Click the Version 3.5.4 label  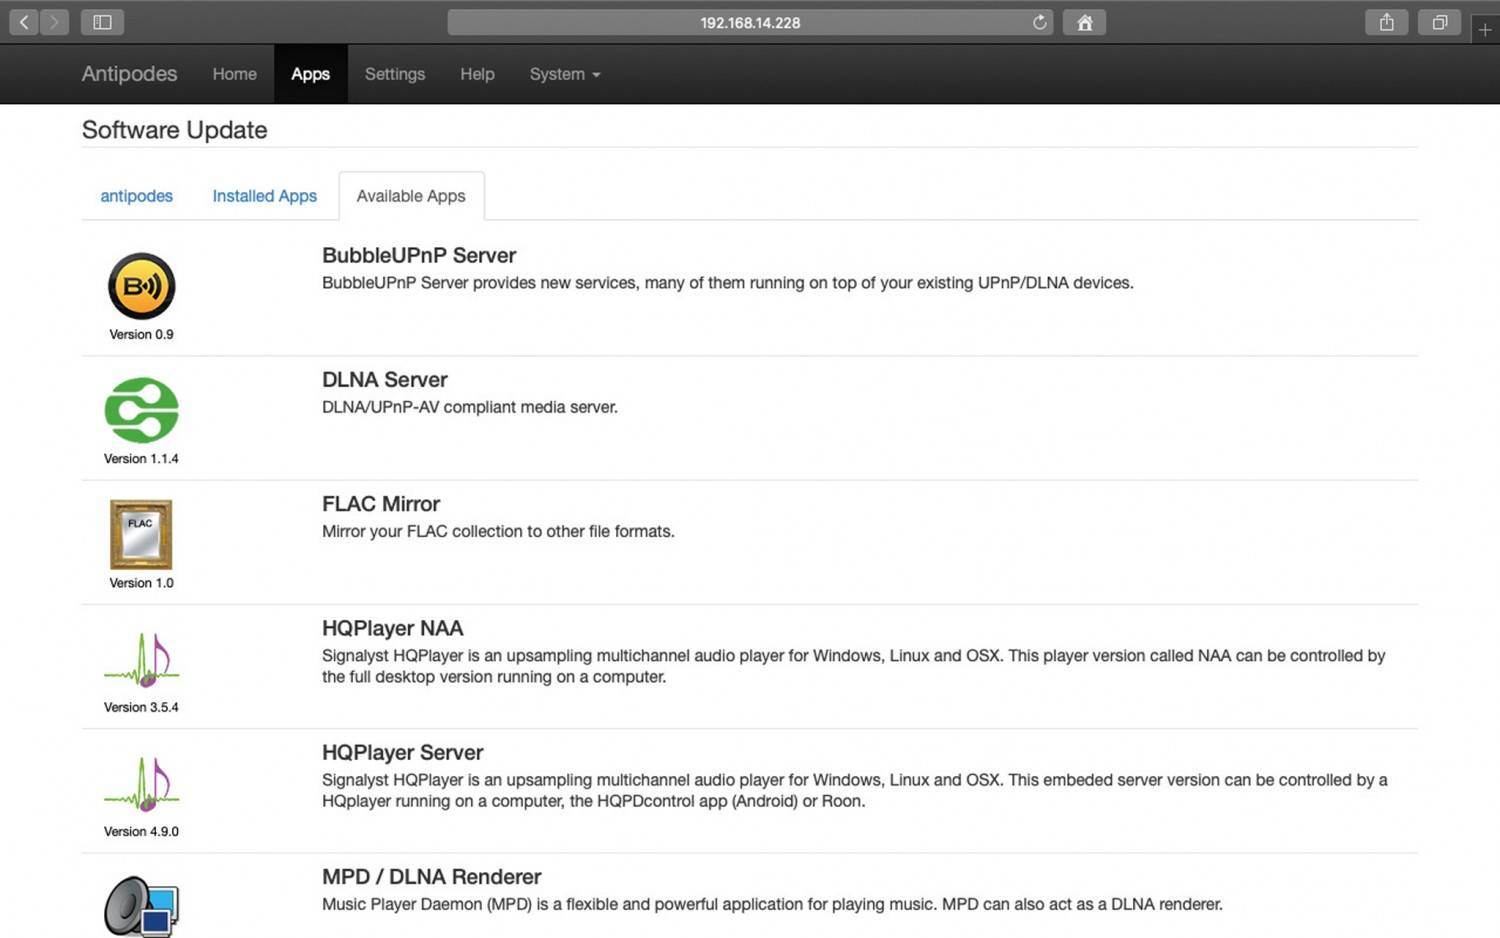(141, 707)
